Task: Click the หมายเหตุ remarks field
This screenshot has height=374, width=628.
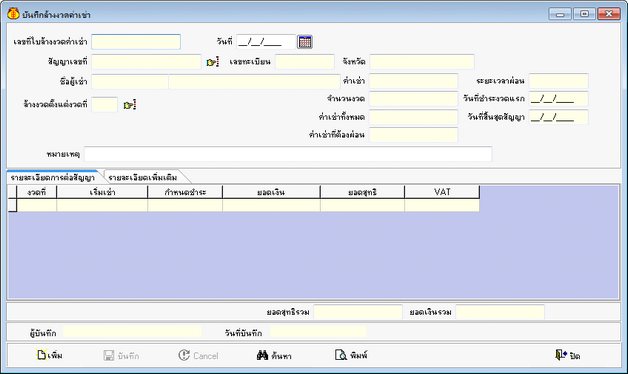Action: (x=288, y=154)
